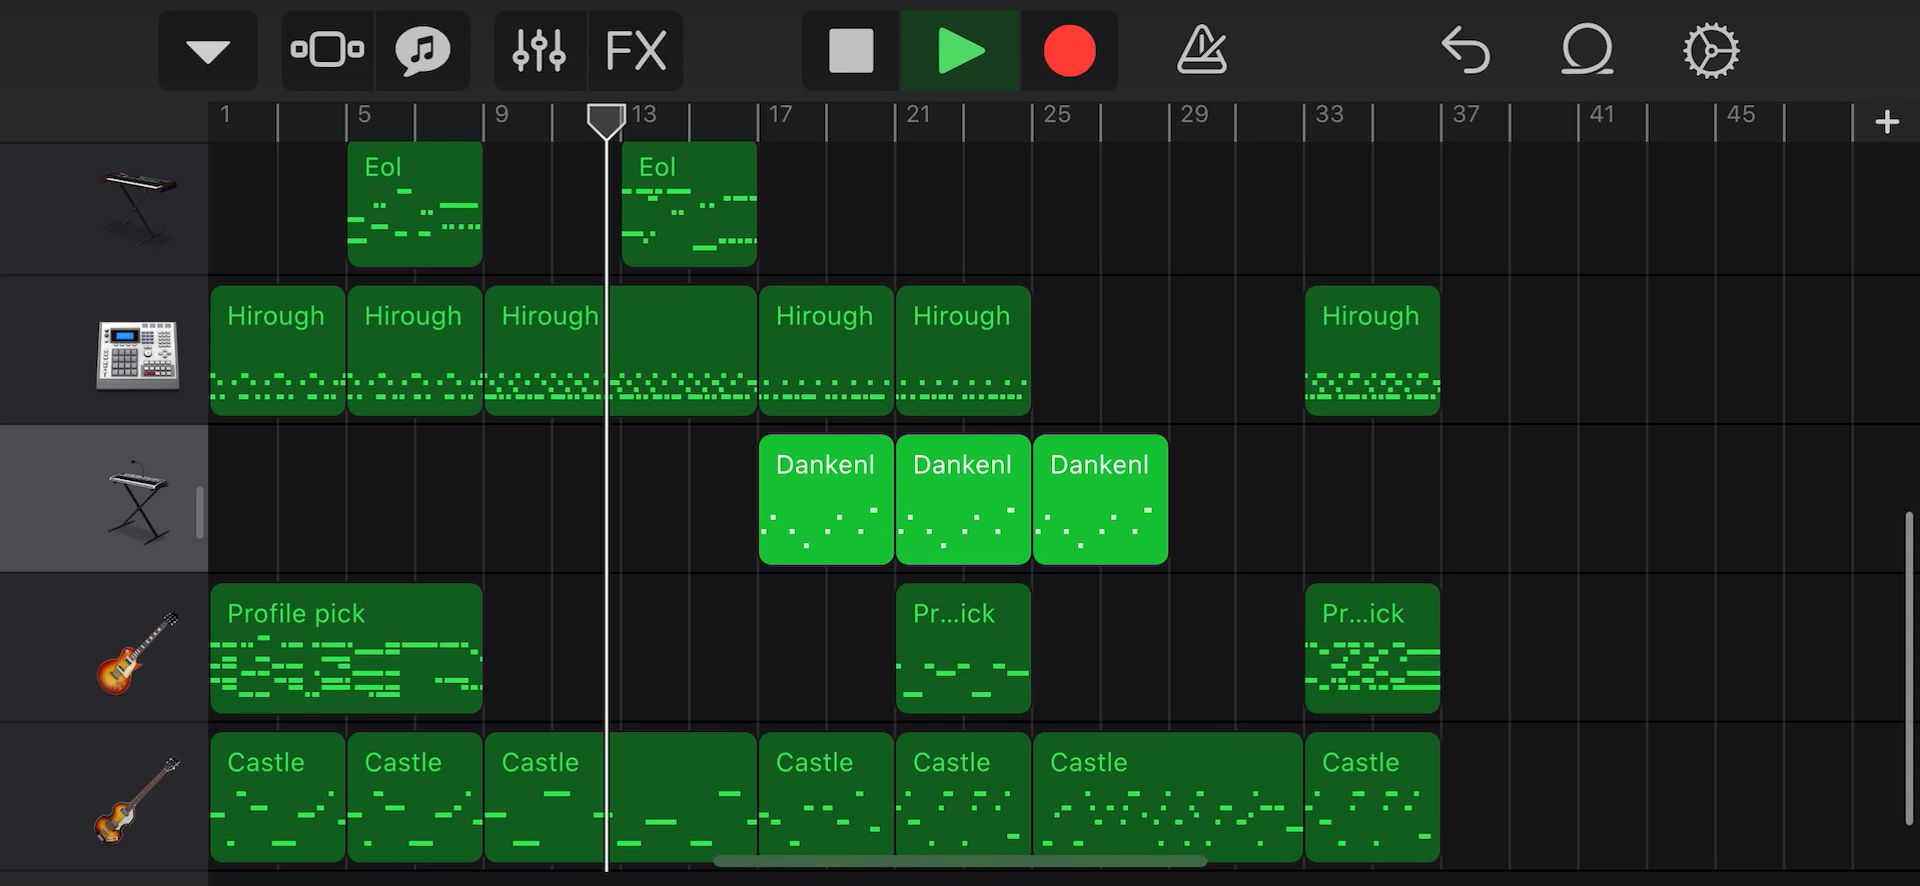
Task: Open the track controls mixer
Action: point(540,51)
